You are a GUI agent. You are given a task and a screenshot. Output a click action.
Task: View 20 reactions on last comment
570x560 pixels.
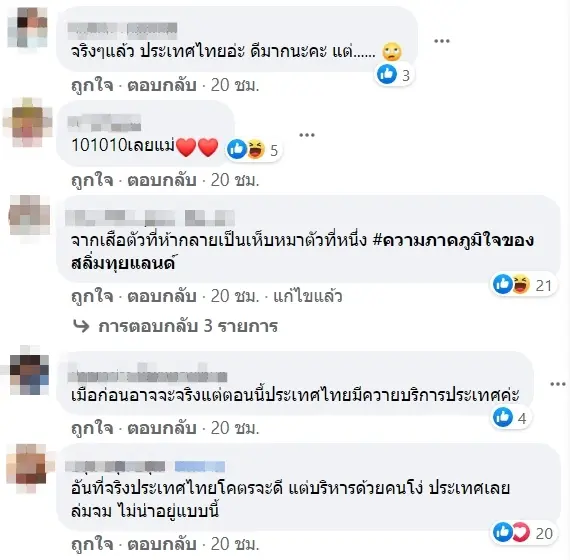[523, 533]
